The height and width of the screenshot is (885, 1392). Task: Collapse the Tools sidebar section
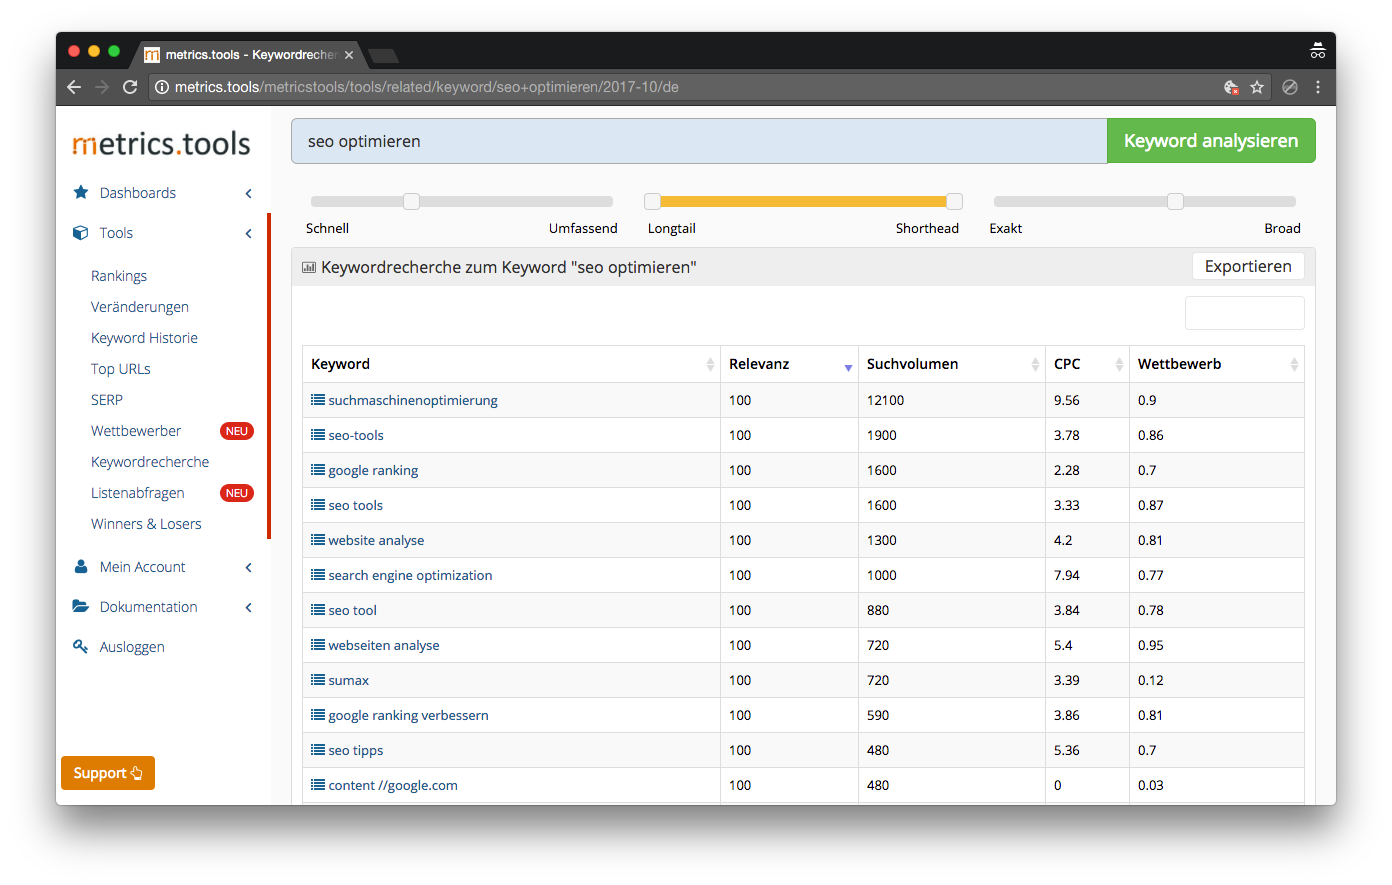tap(248, 233)
